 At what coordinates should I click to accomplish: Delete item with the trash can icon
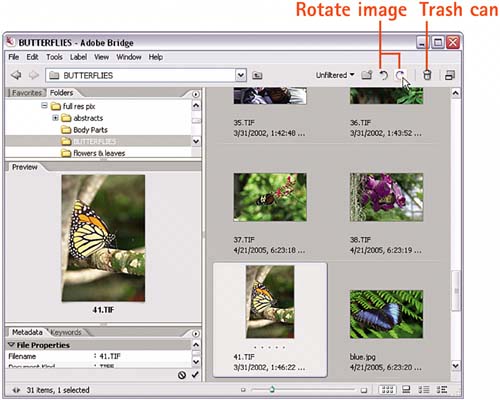coord(427,75)
